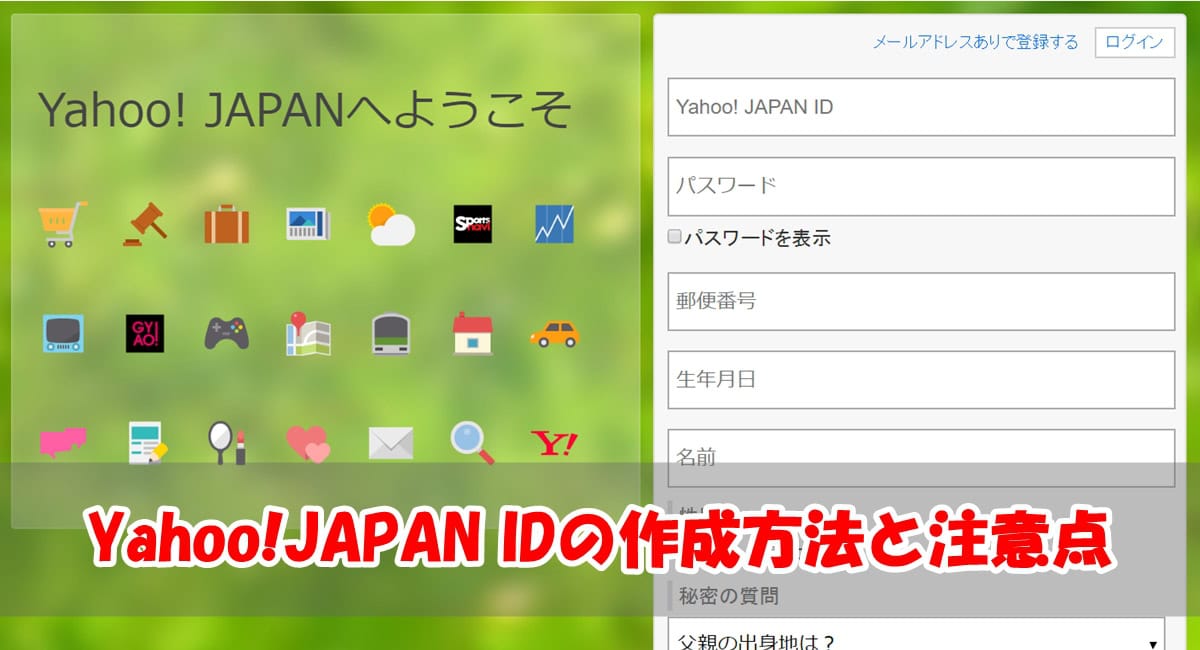Click the Yahoo! JAPANへようこそ heading
The image size is (1200, 650).
coord(305,109)
